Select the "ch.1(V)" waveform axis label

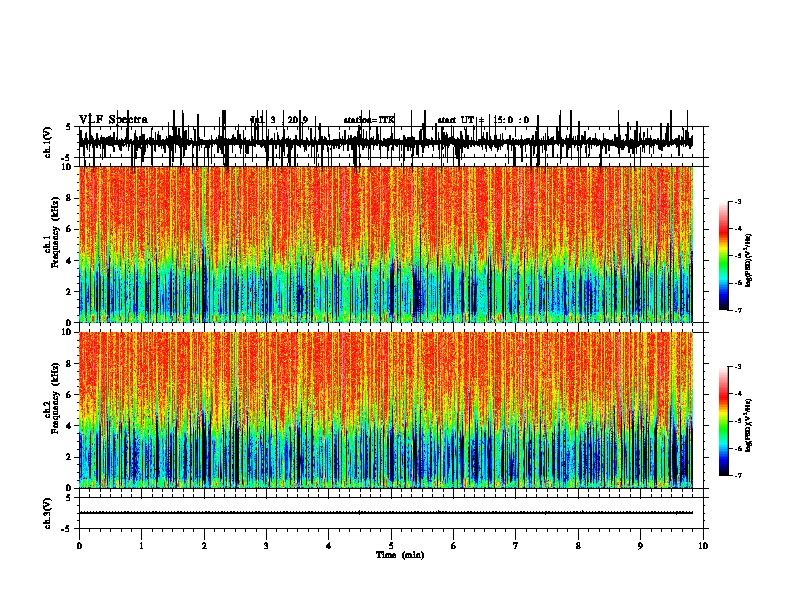(47, 142)
